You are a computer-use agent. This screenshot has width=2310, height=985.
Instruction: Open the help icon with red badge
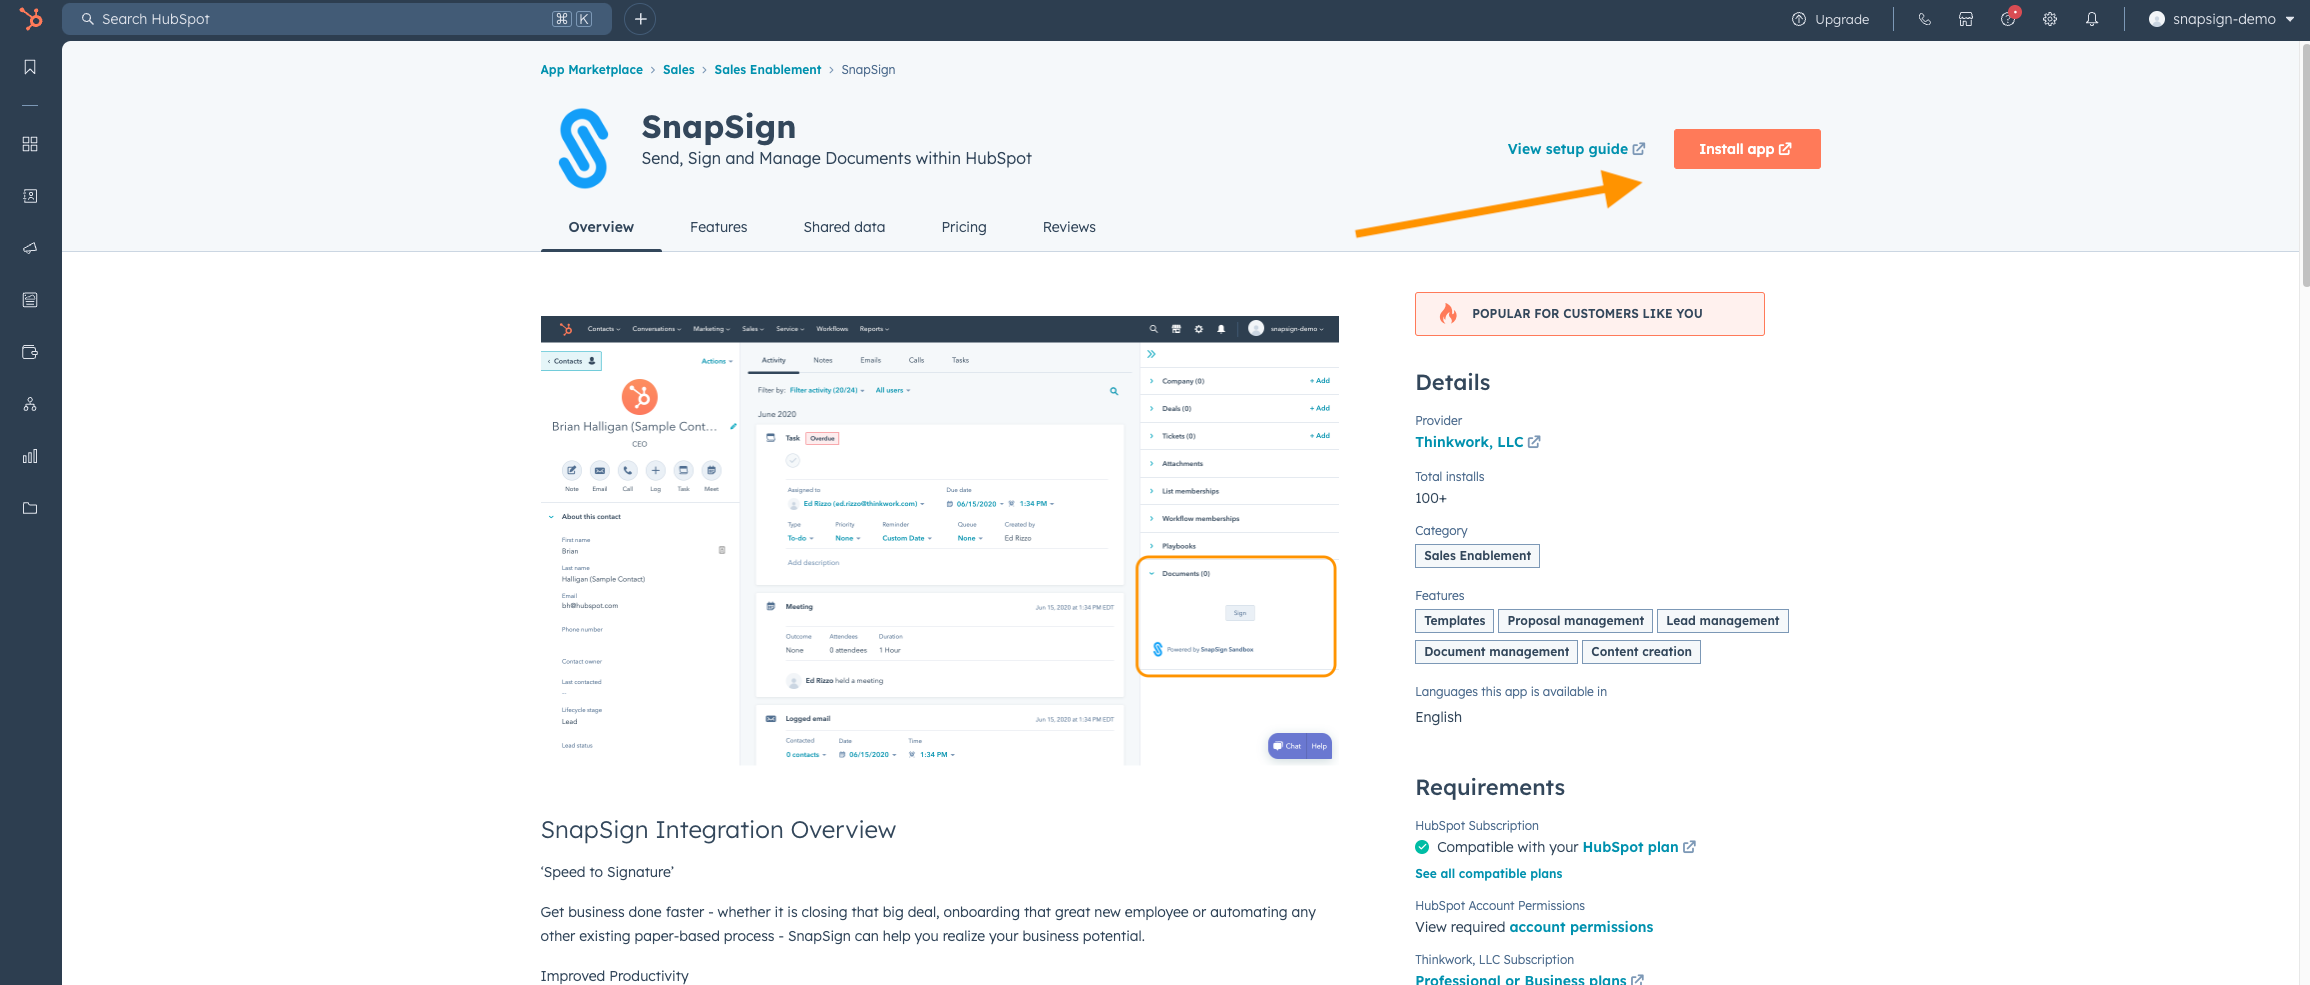pyautogui.click(x=2008, y=18)
